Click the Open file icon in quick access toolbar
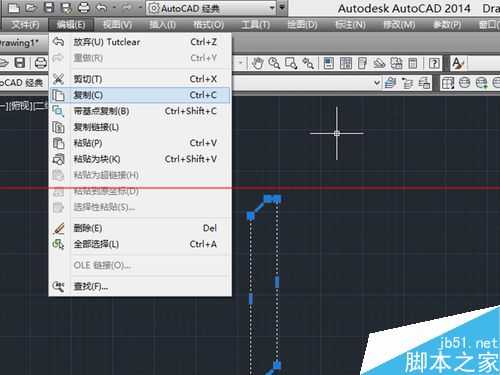The height and width of the screenshot is (375, 500). pos(31,8)
